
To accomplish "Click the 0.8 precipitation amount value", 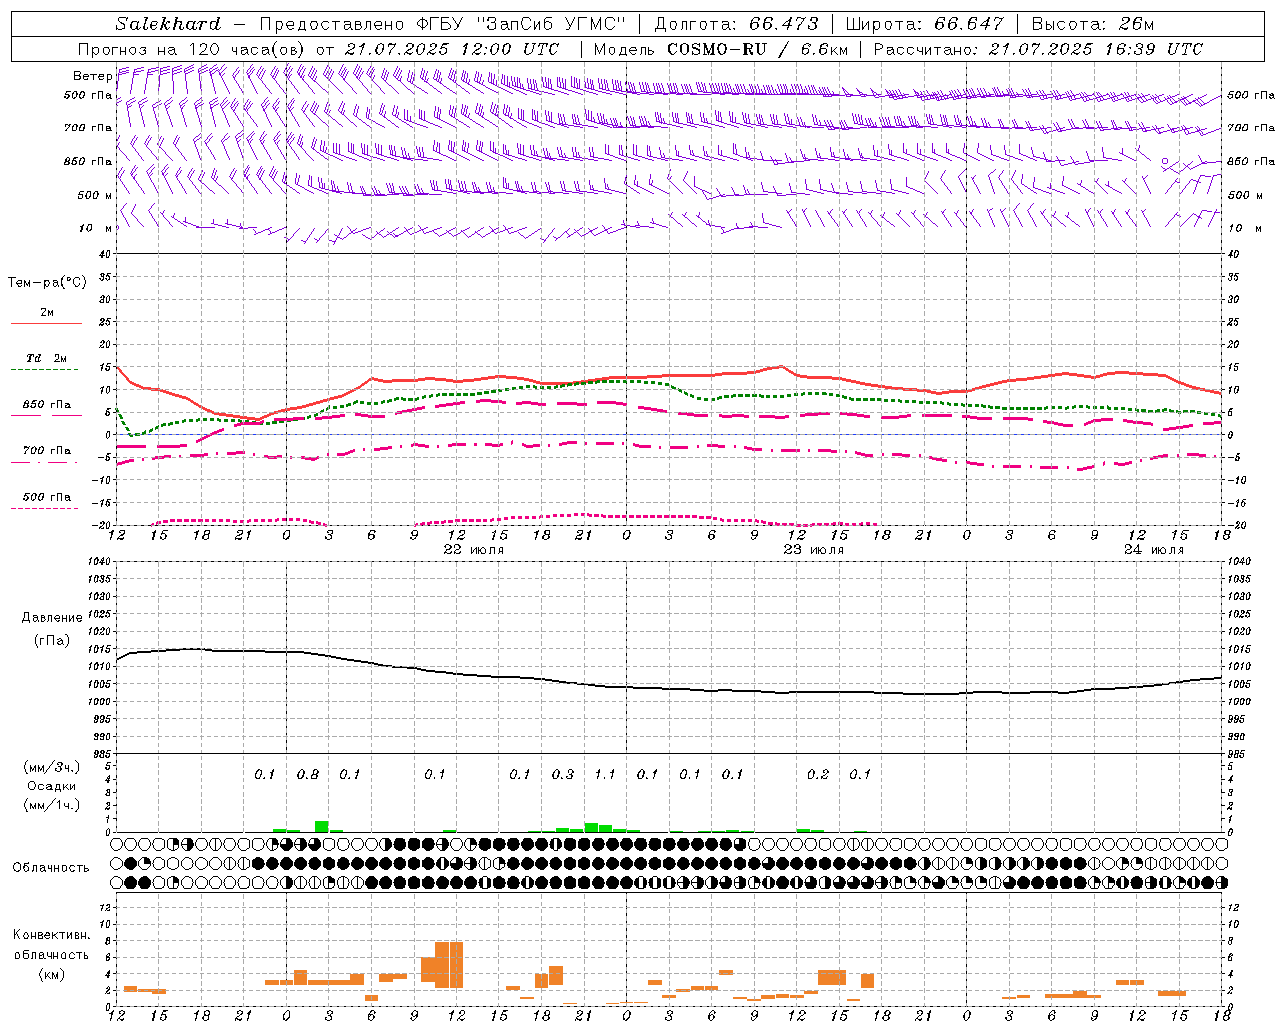I will [308, 774].
